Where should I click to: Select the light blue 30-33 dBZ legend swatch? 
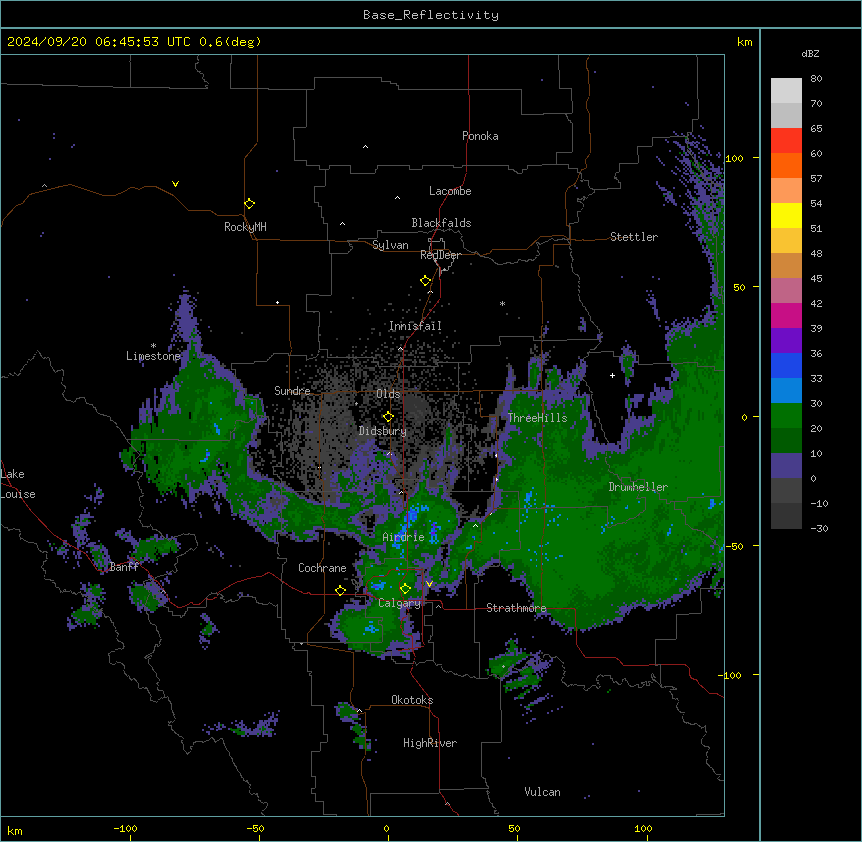point(786,391)
